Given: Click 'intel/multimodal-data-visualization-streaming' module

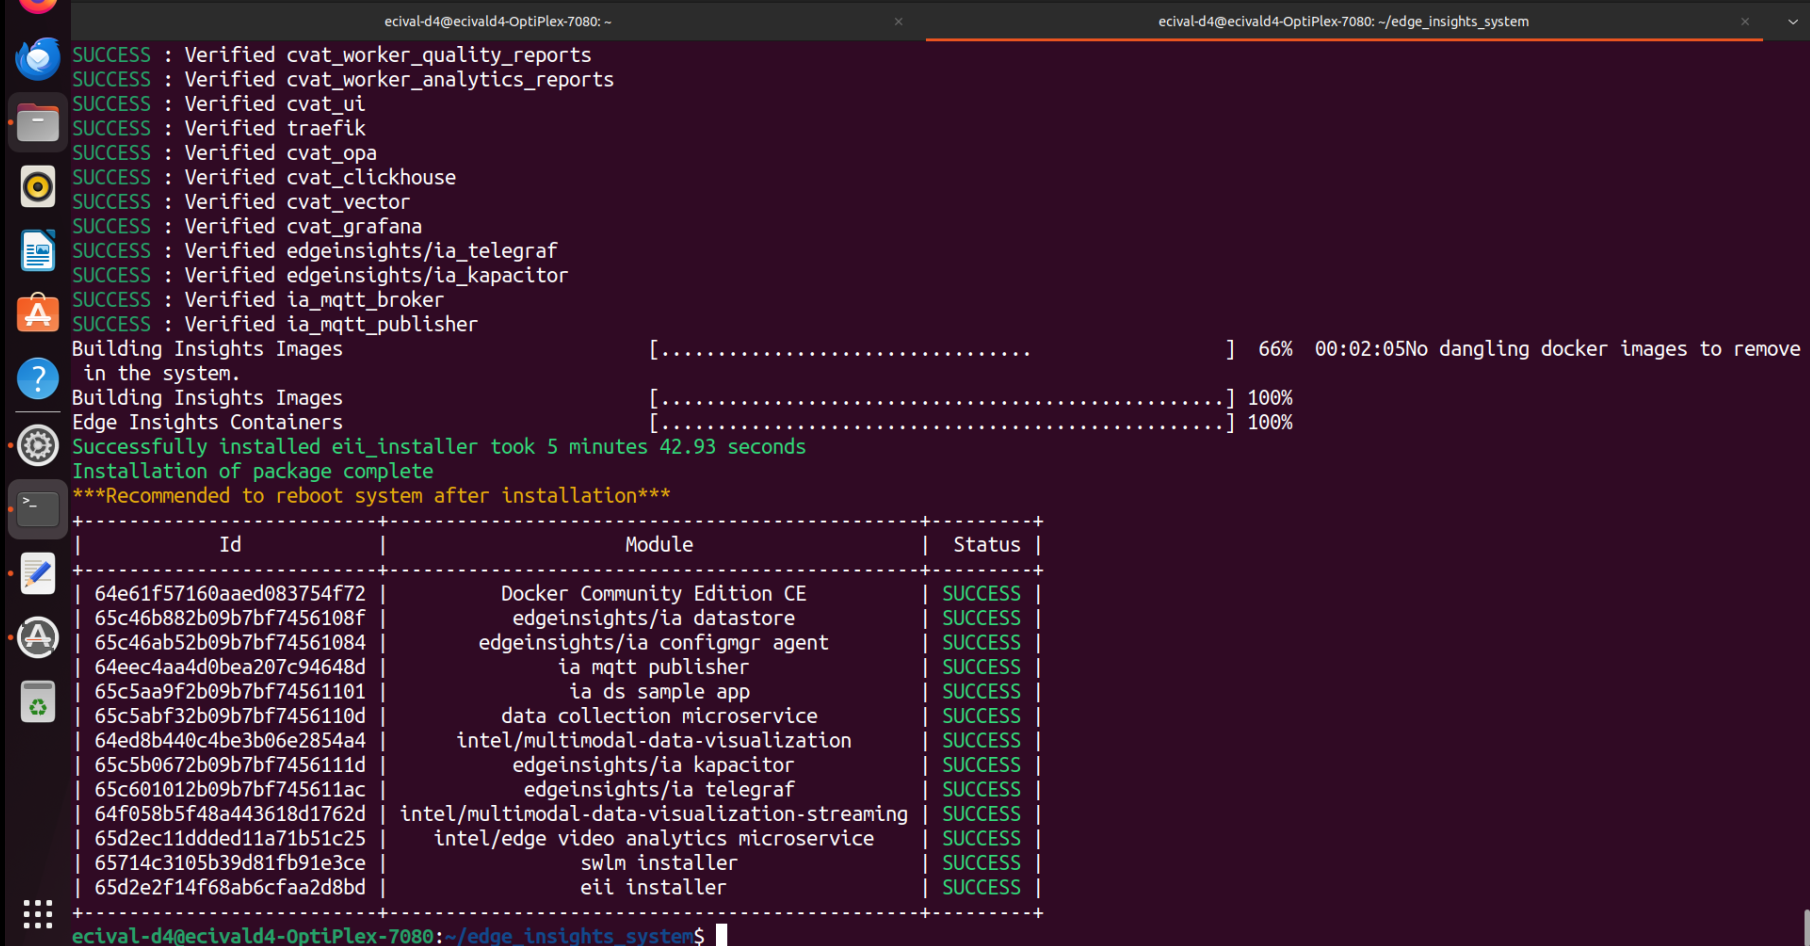Looking at the screenshot, I should click(x=653, y=814).
